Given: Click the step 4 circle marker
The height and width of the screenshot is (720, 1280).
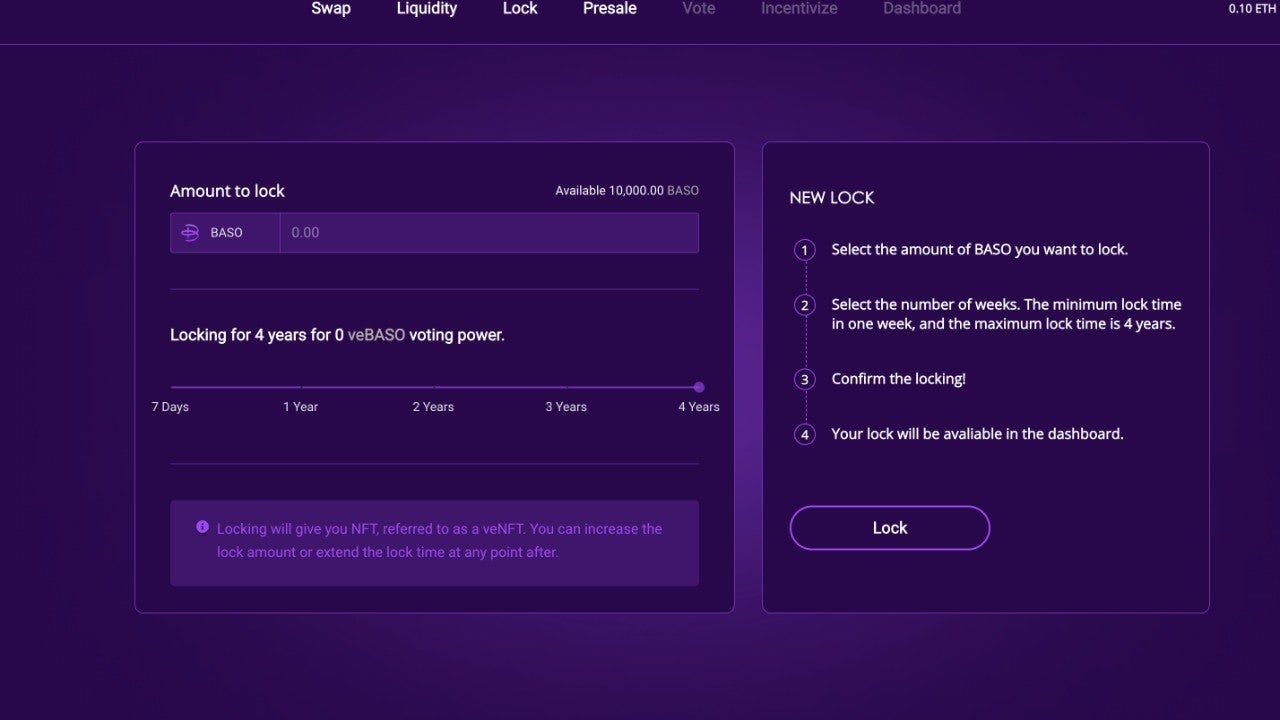Looking at the screenshot, I should click(x=804, y=435).
